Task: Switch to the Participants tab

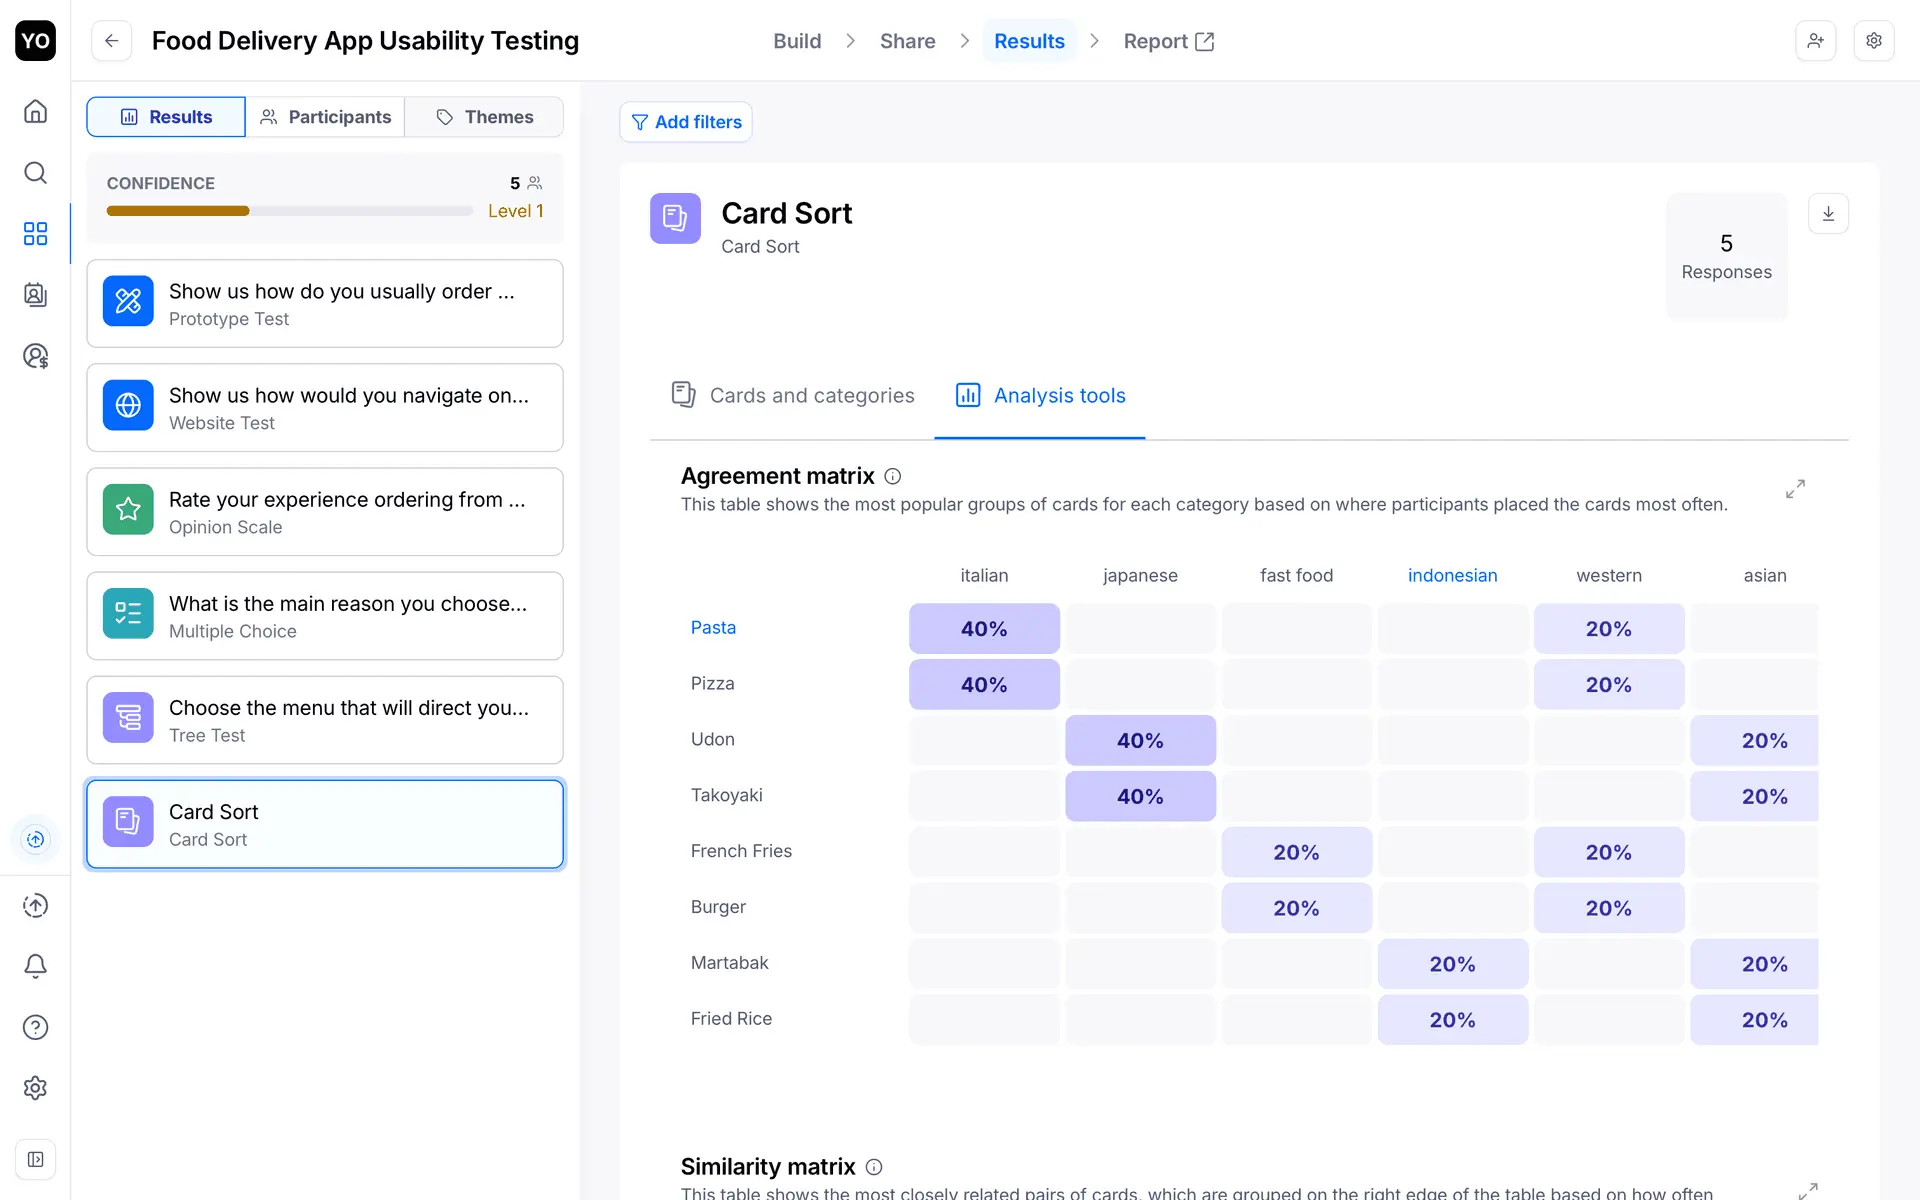Action: [325, 117]
